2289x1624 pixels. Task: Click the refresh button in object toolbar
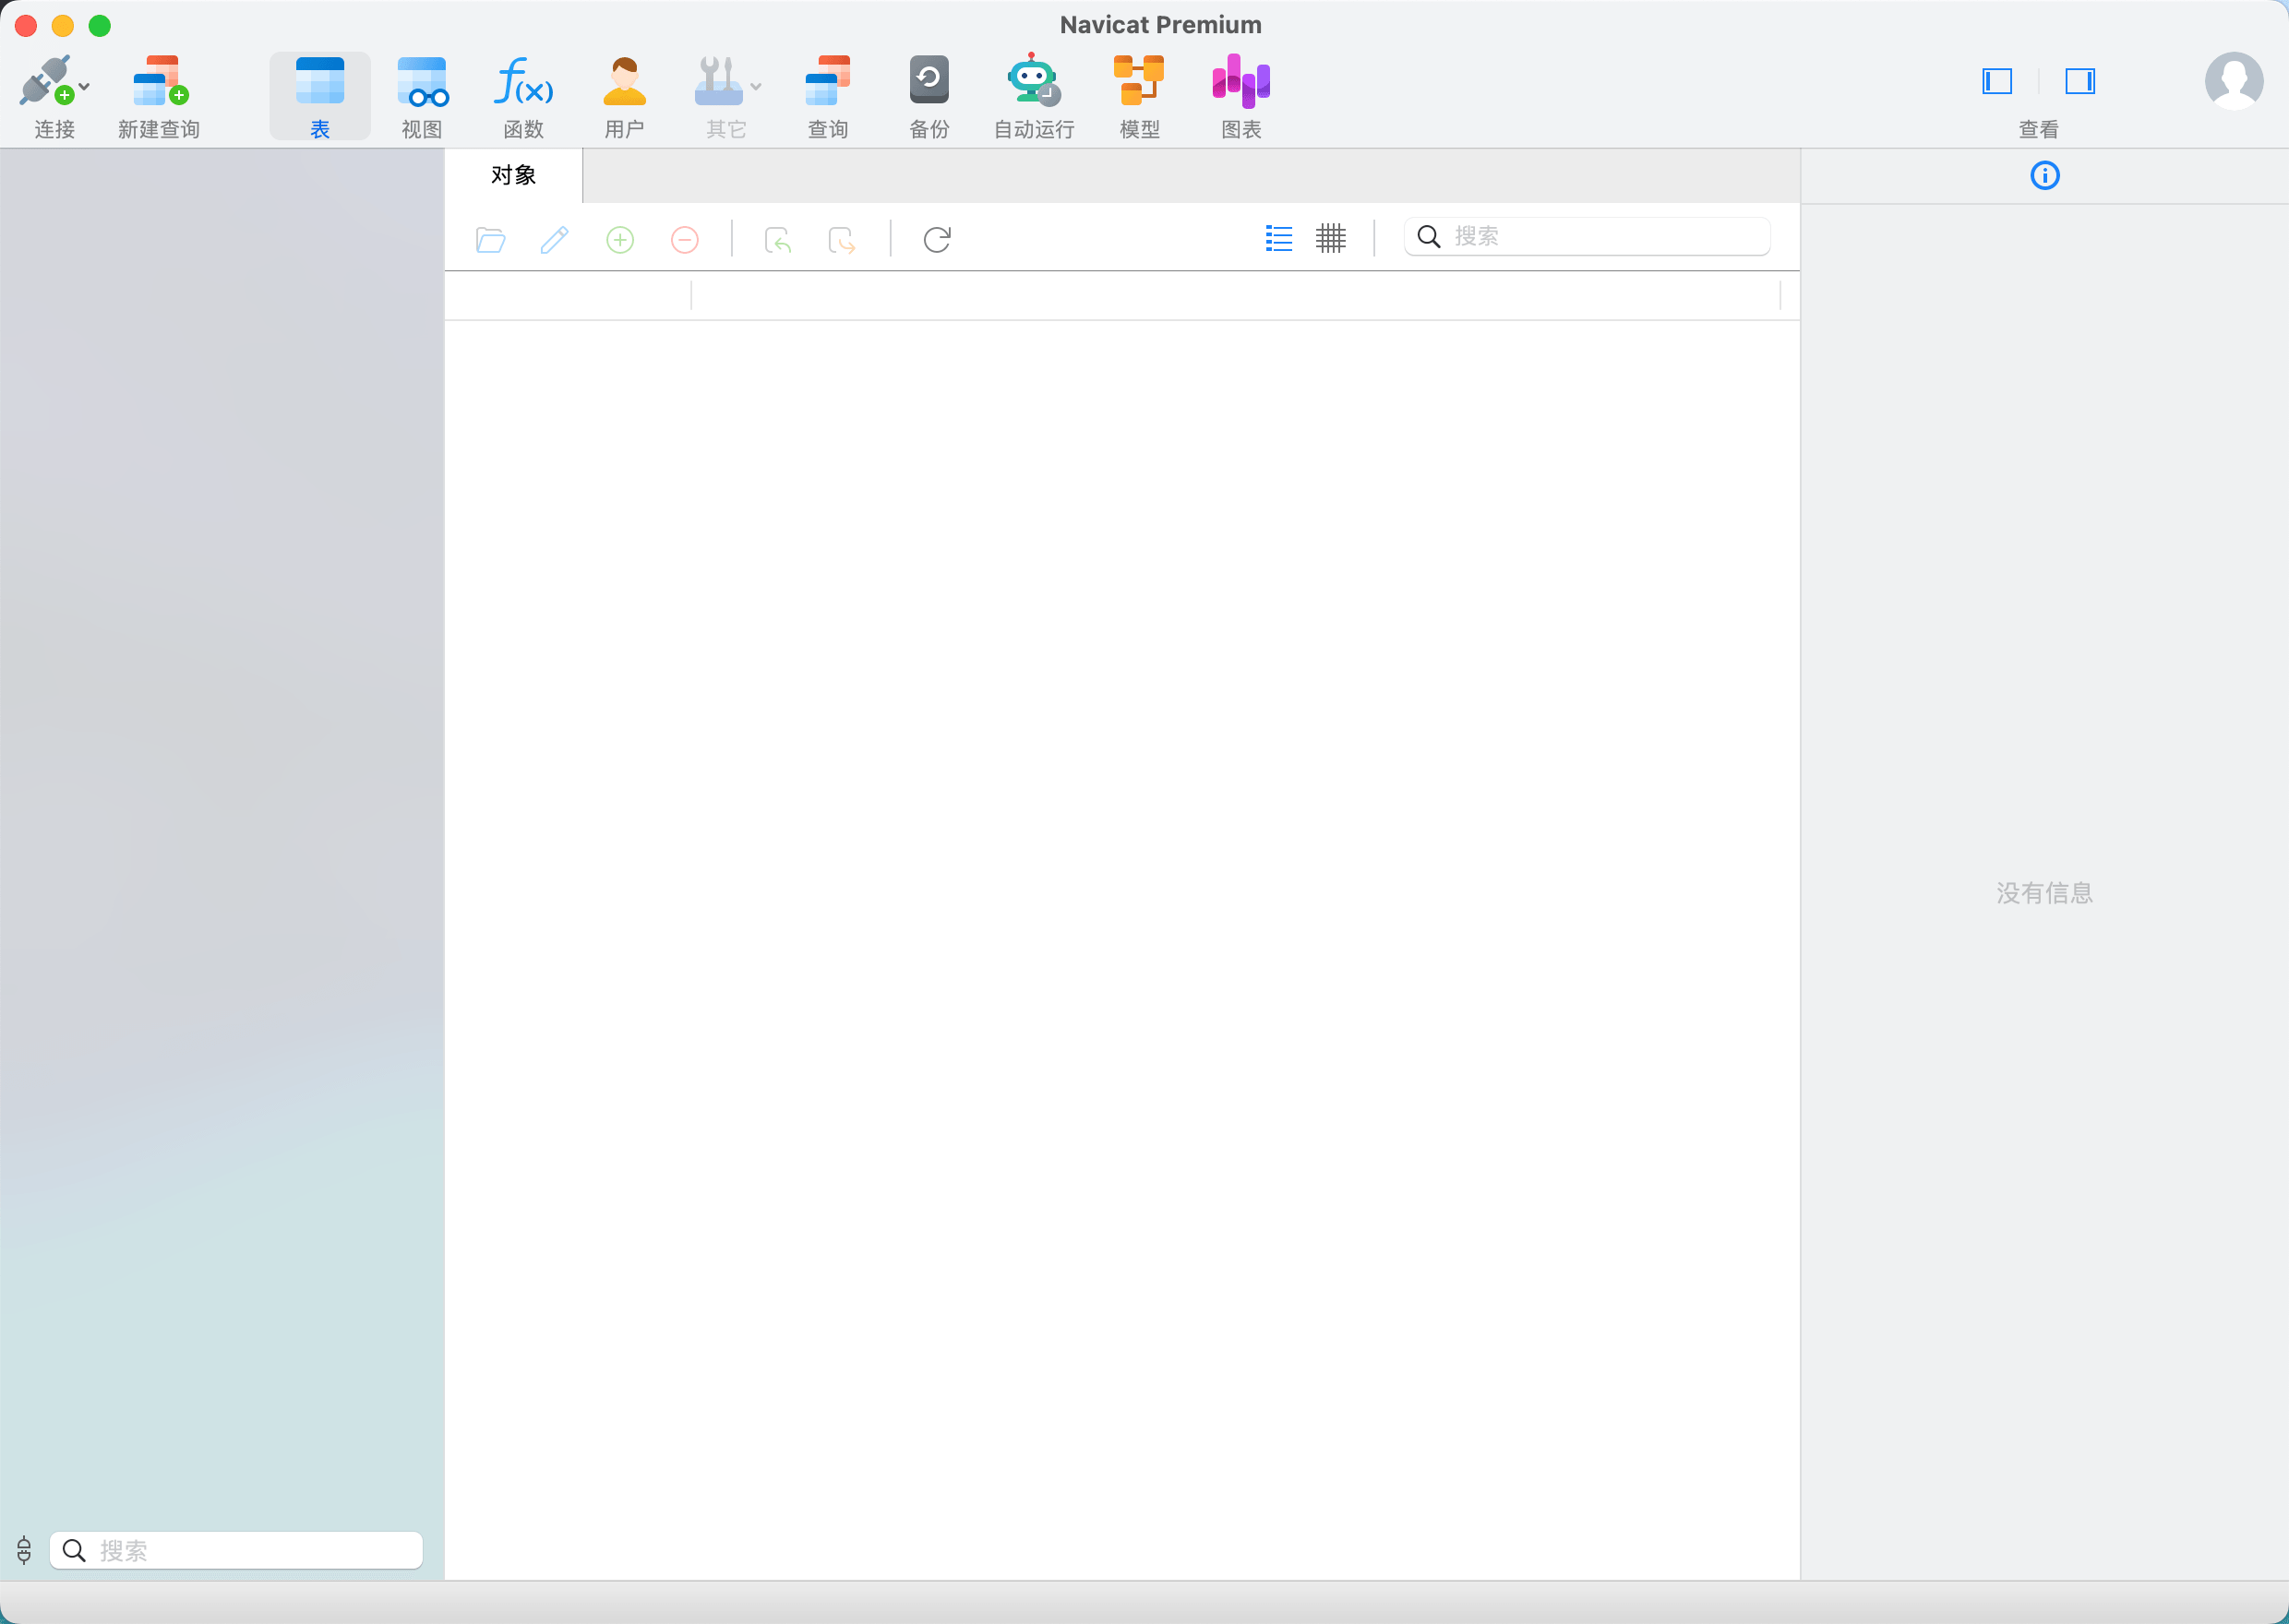936,240
